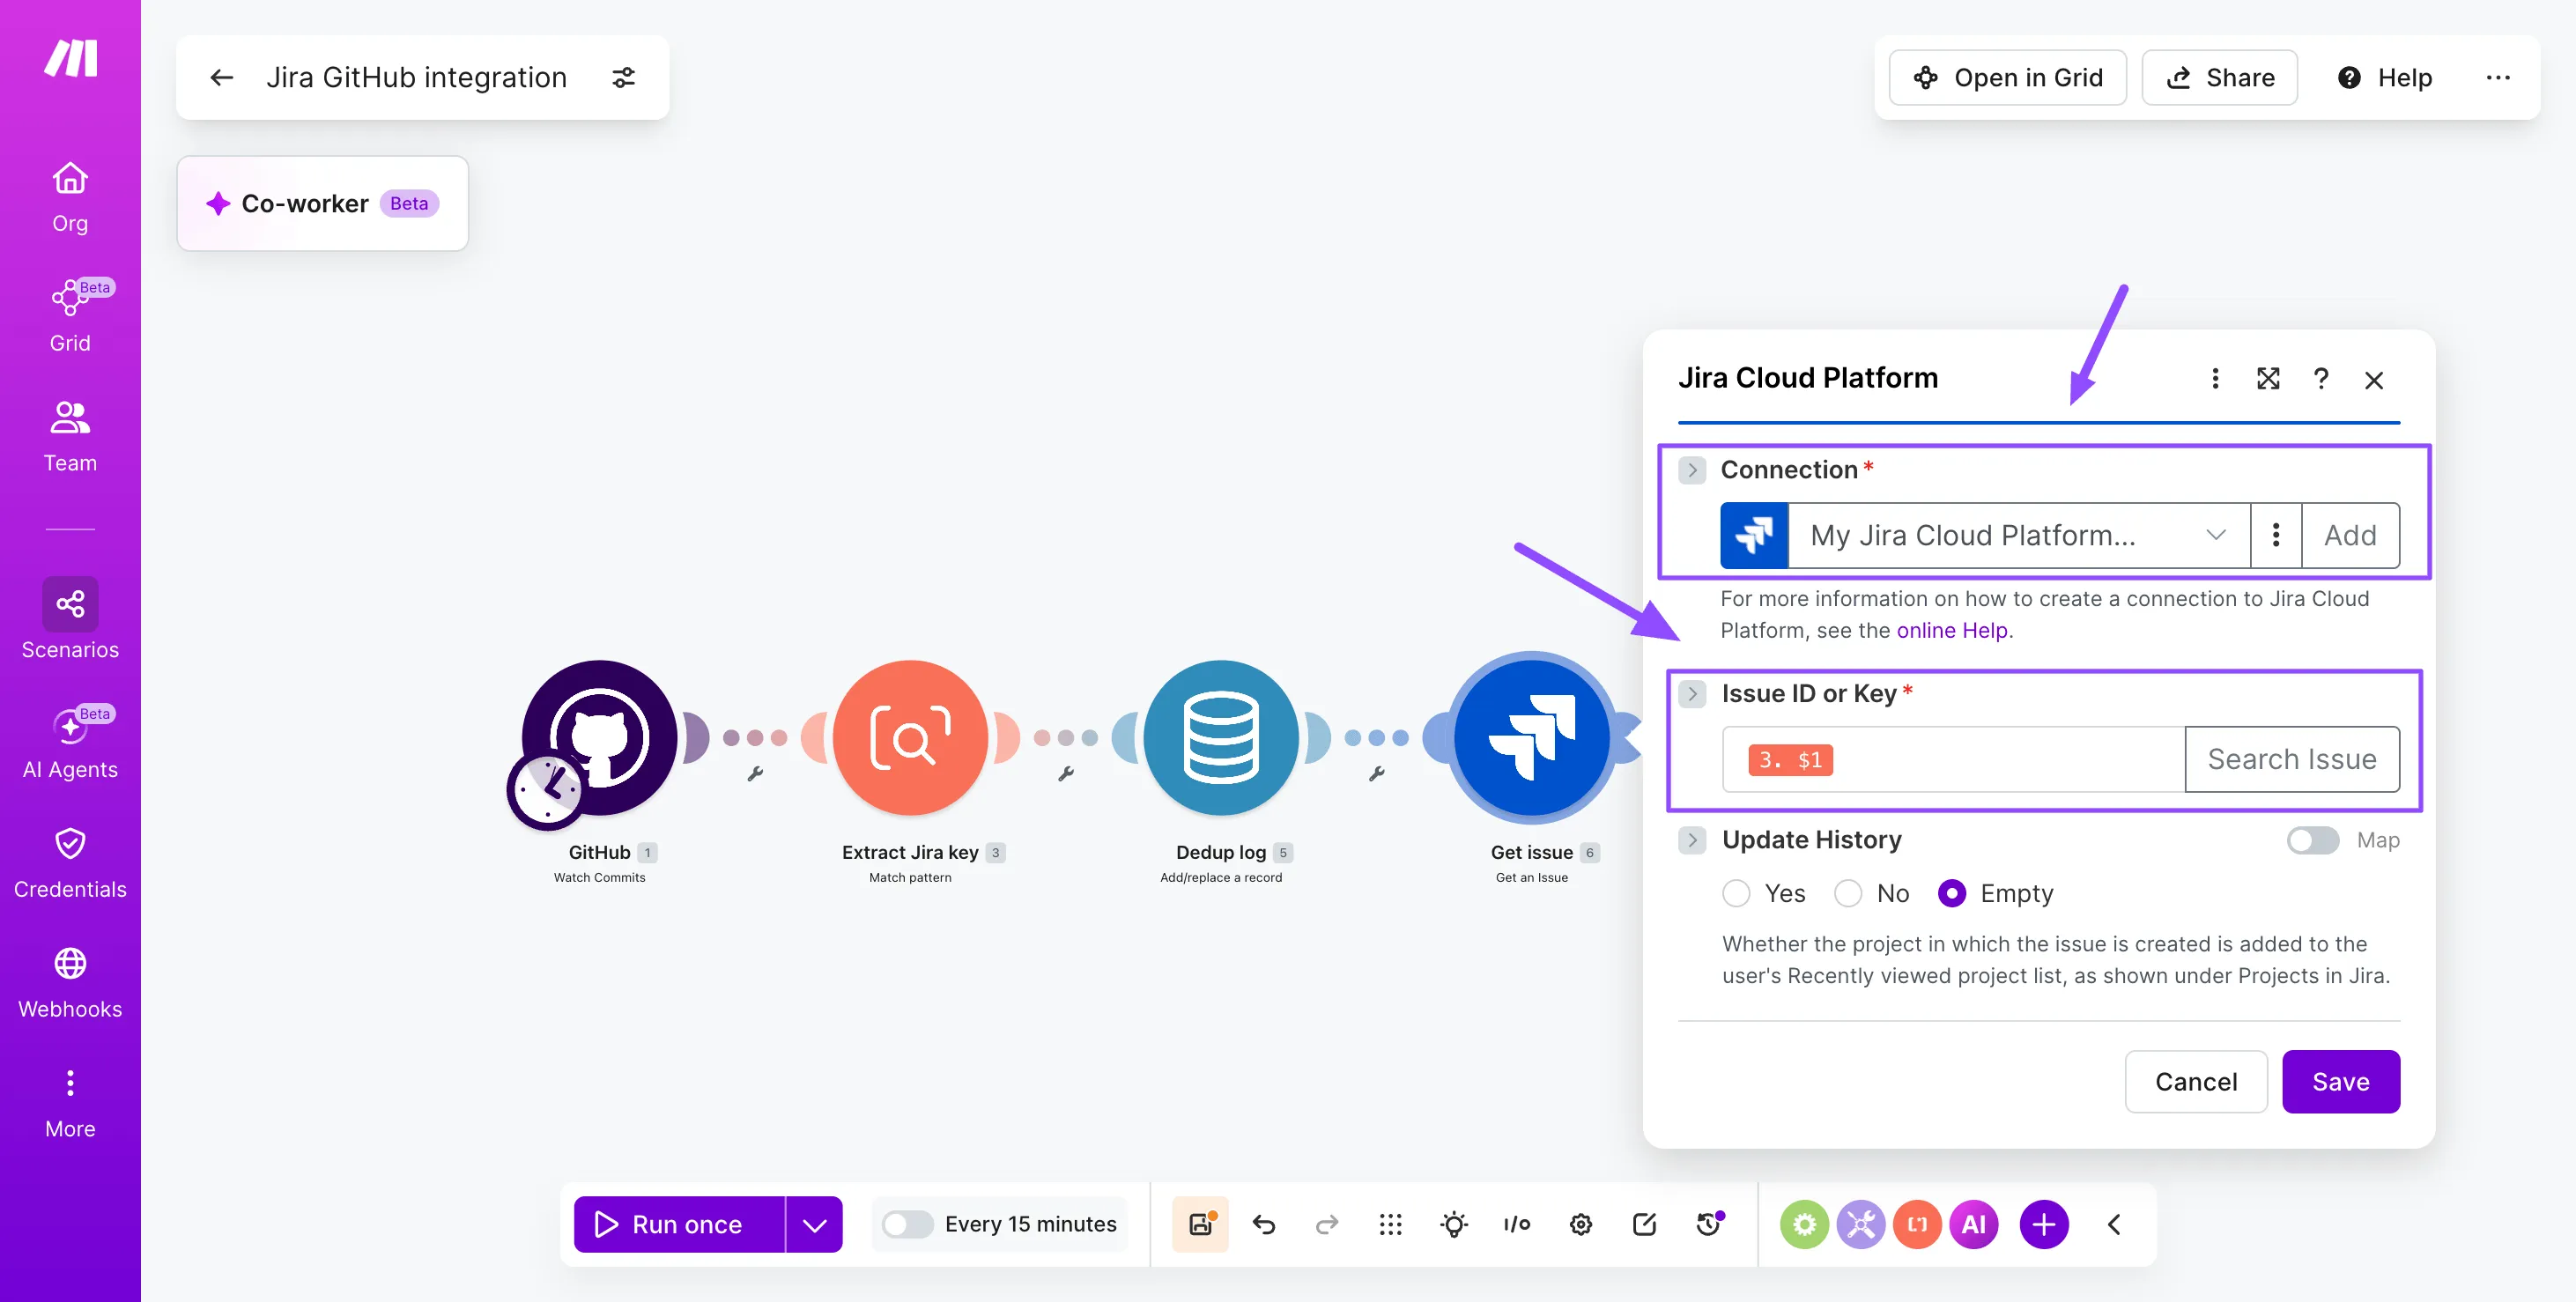Click the auto-align dots grid icon
Screen dimensions: 2576x1302
coord(1390,1224)
